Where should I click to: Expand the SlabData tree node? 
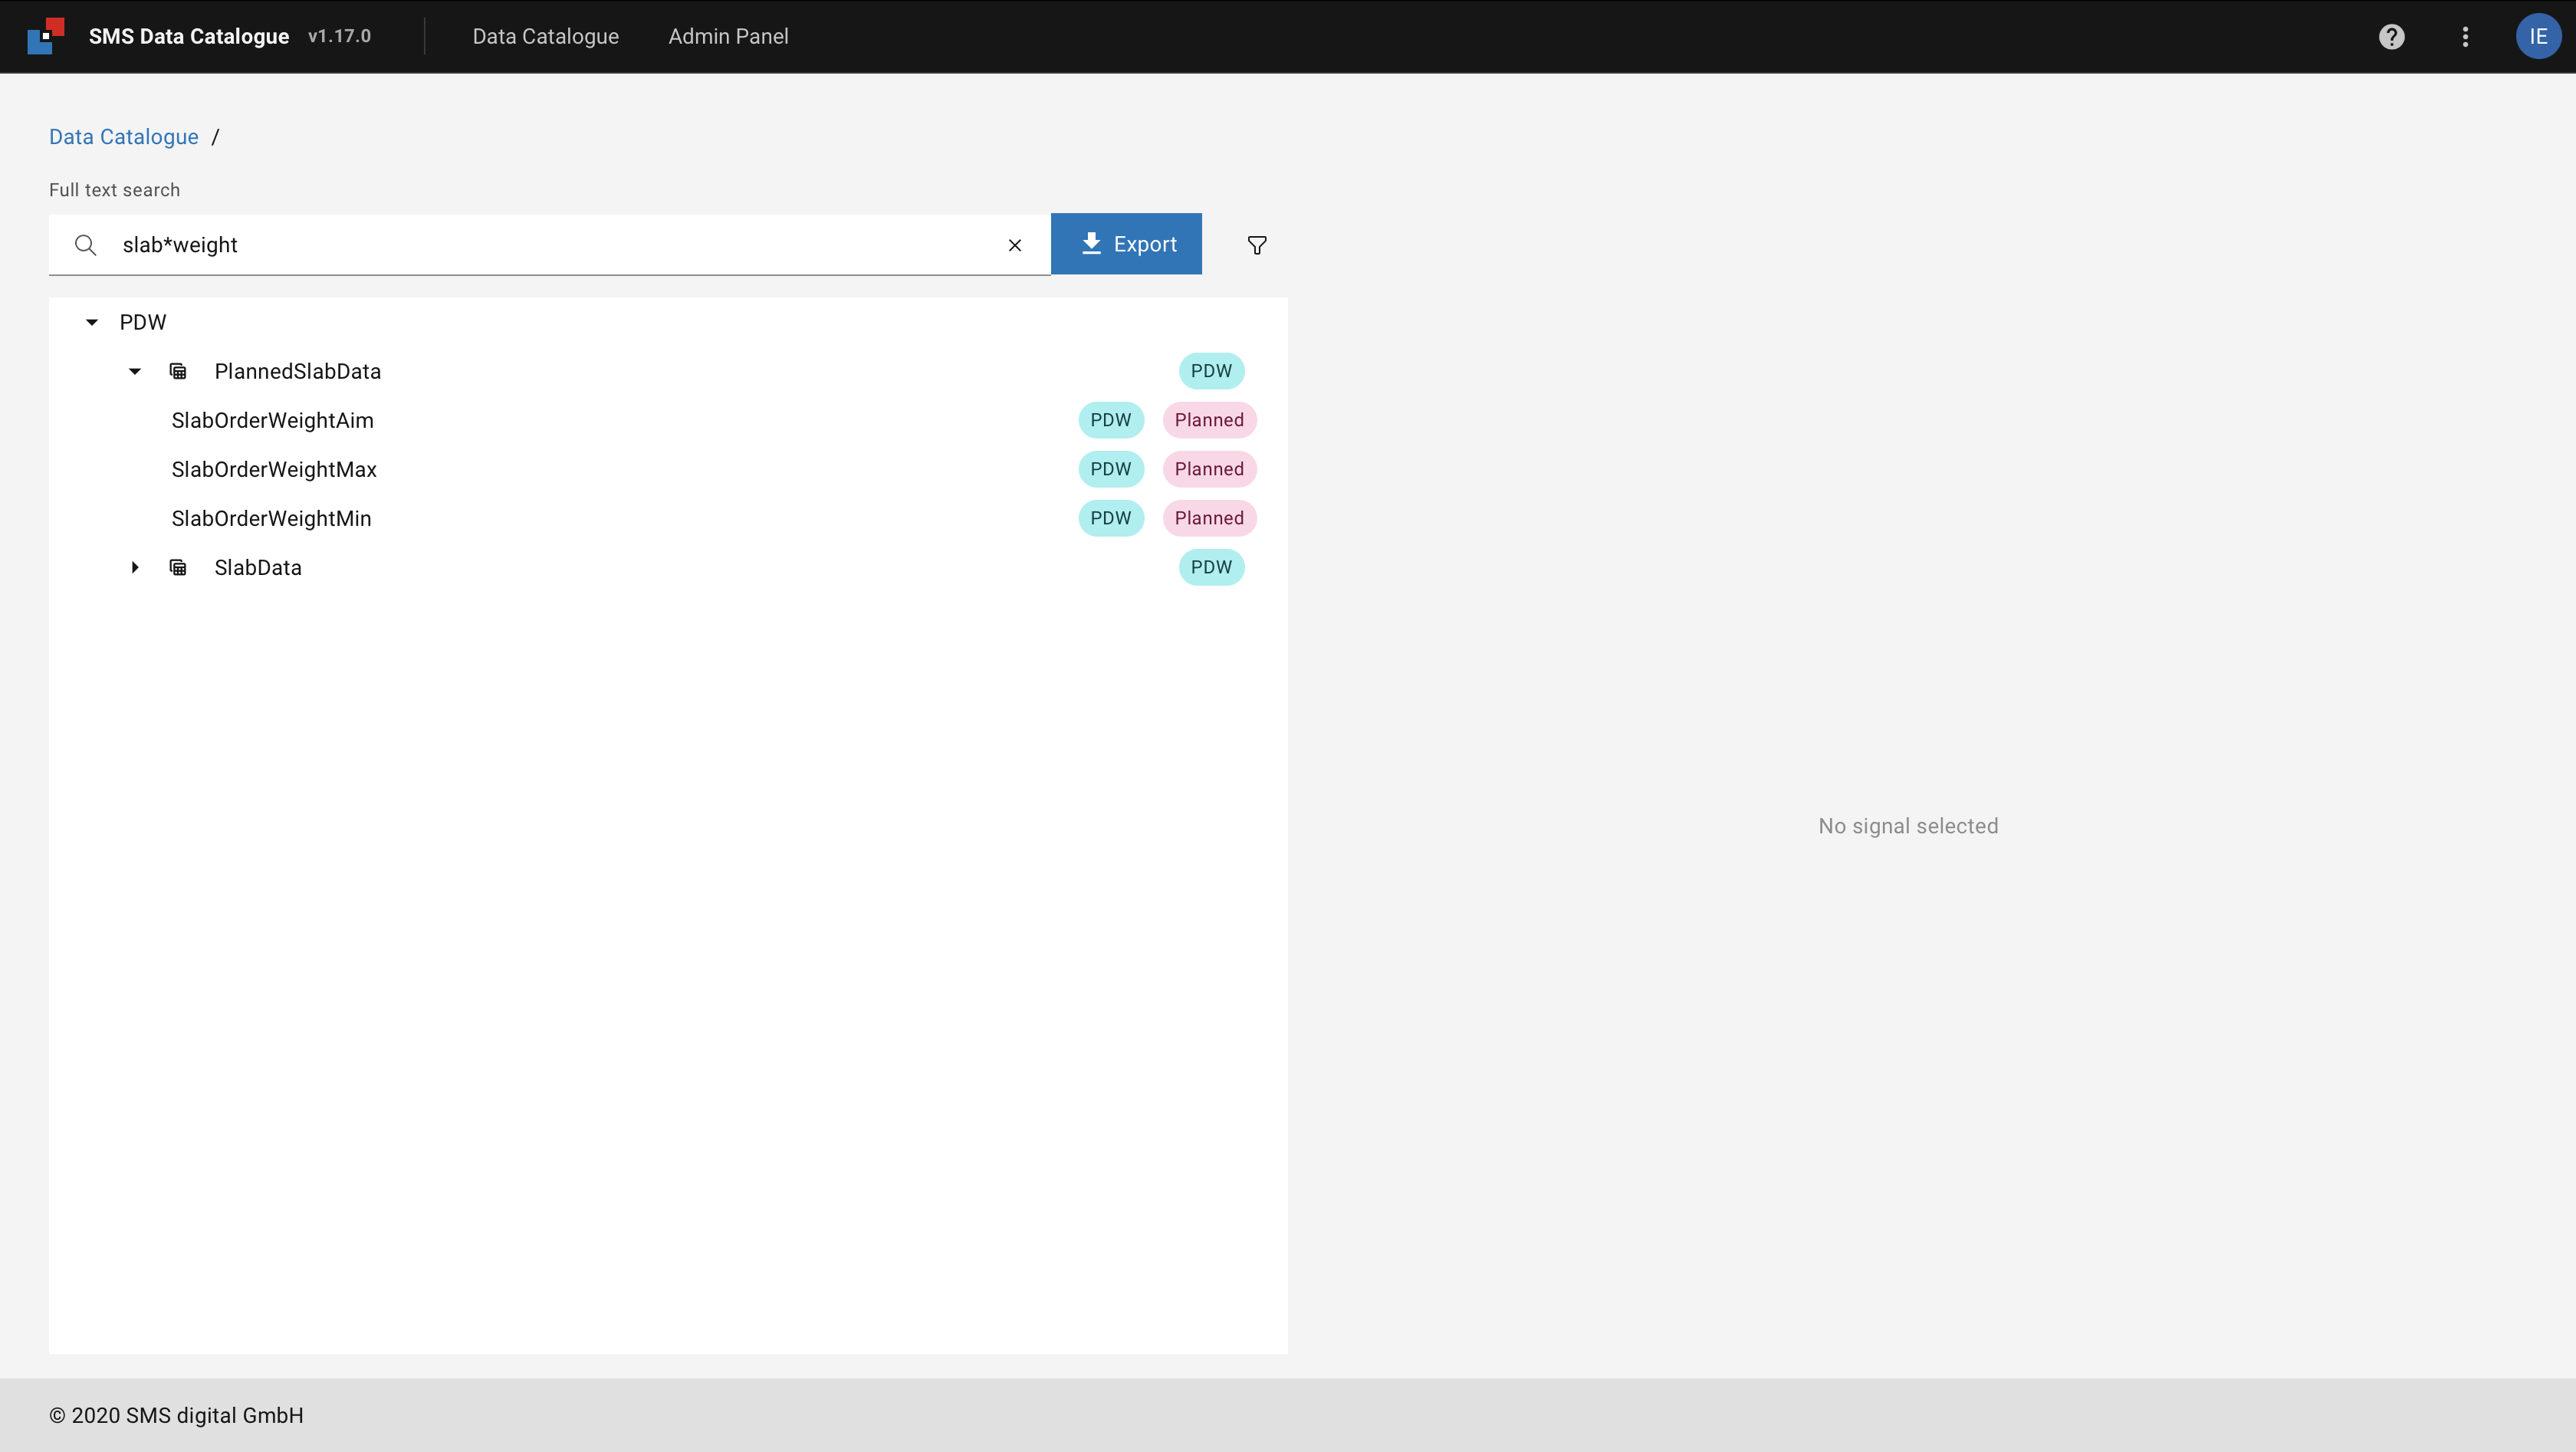[x=135, y=567]
